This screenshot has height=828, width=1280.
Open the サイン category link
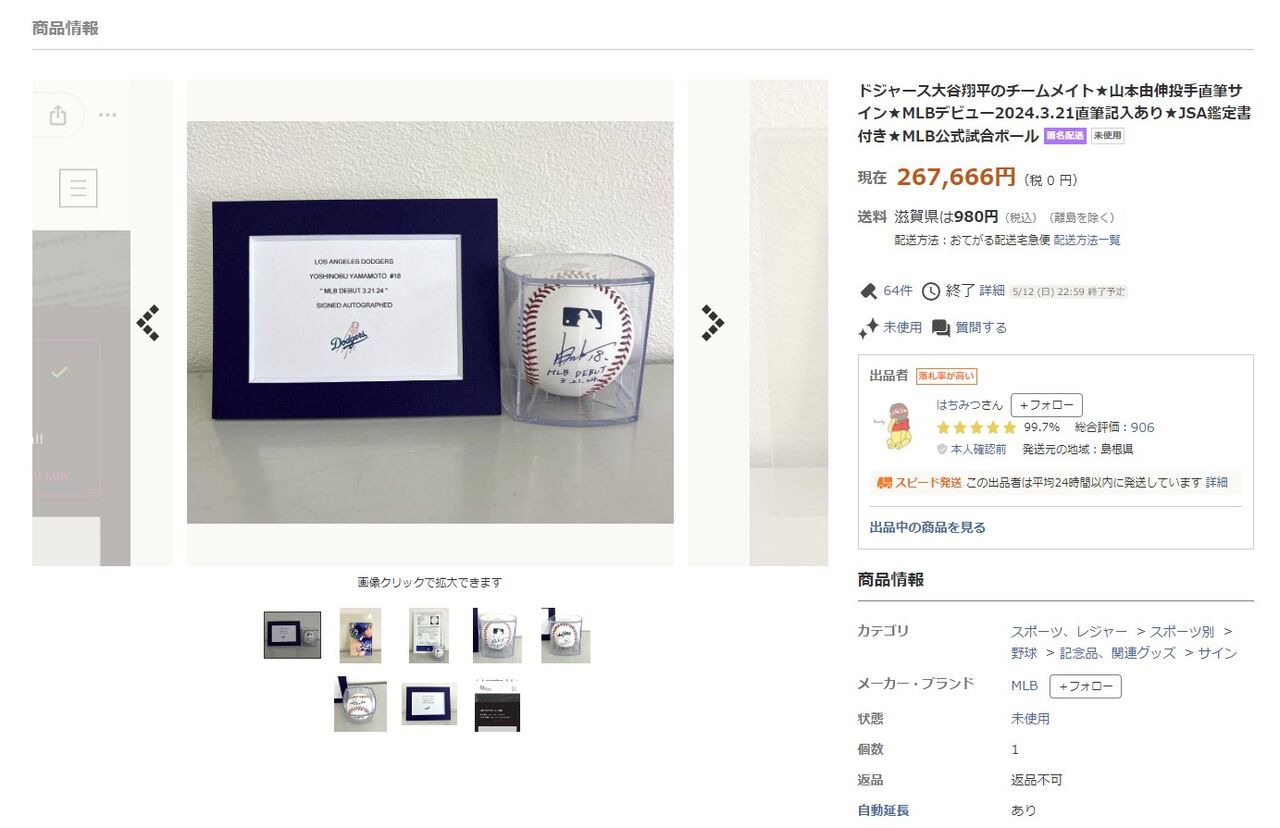pyautogui.click(x=1217, y=653)
